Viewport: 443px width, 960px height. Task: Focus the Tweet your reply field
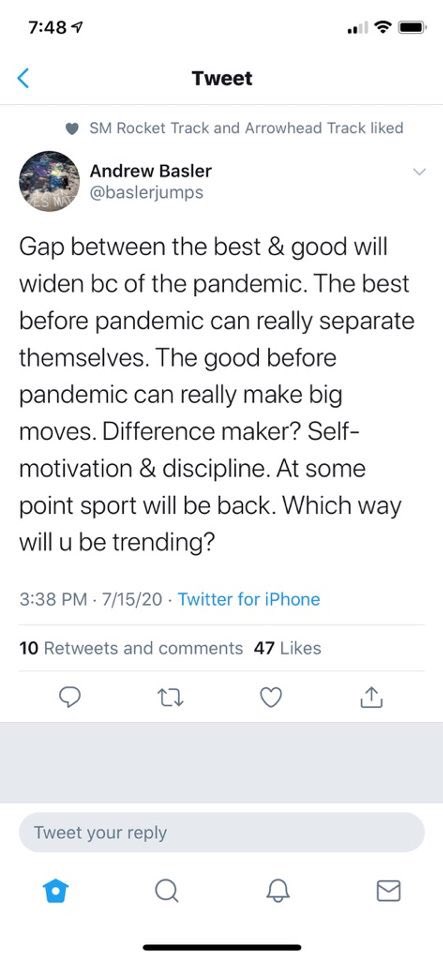222,833
